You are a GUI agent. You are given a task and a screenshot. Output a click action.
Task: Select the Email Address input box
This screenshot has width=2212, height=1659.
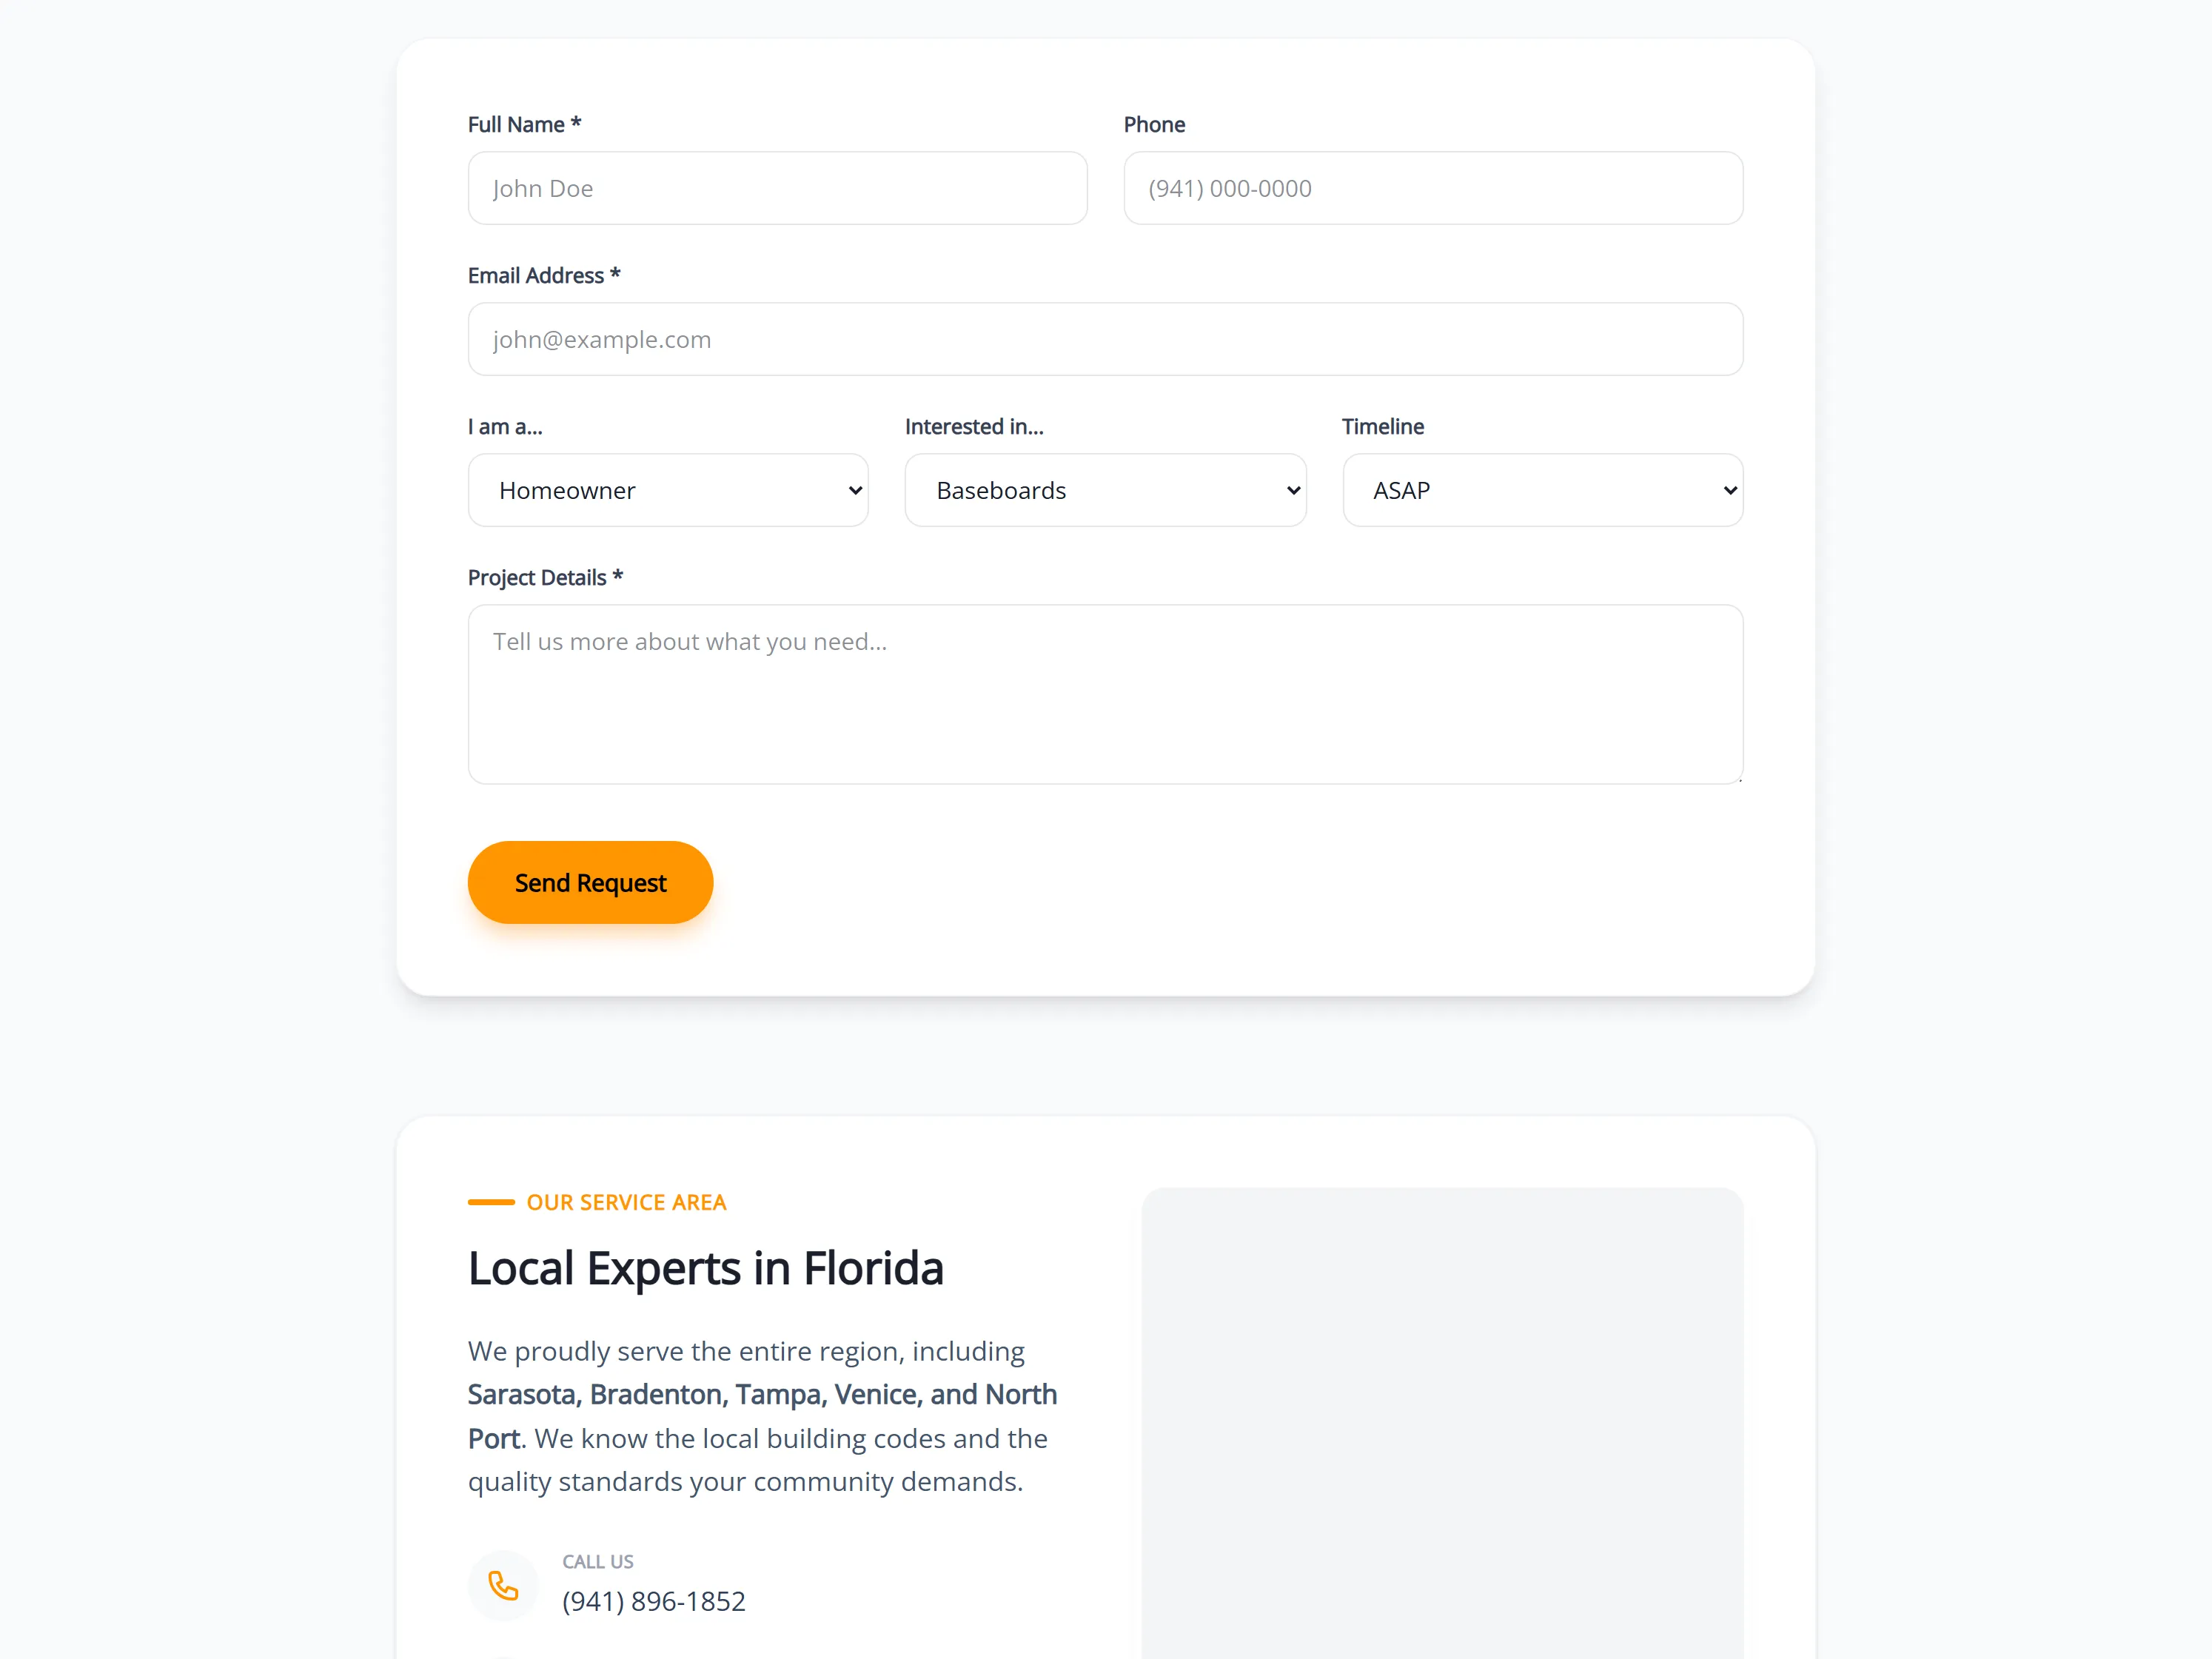pyautogui.click(x=1105, y=339)
